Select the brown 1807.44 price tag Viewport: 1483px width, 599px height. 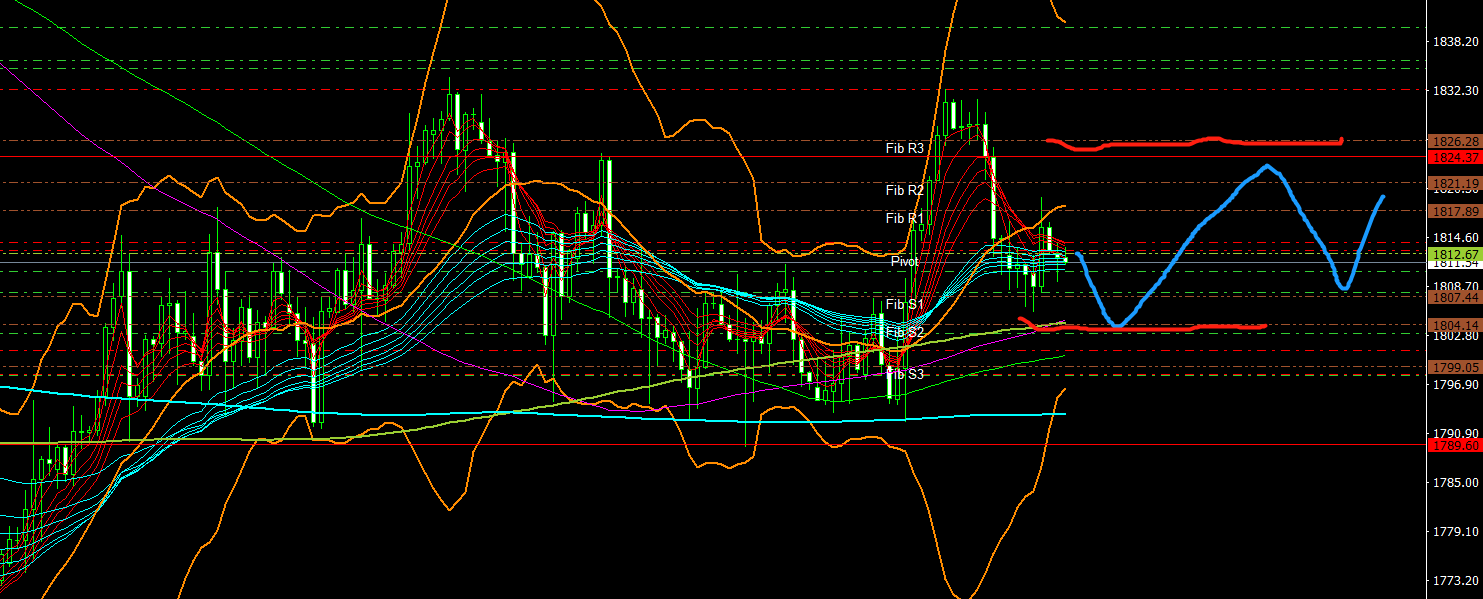coord(1455,298)
